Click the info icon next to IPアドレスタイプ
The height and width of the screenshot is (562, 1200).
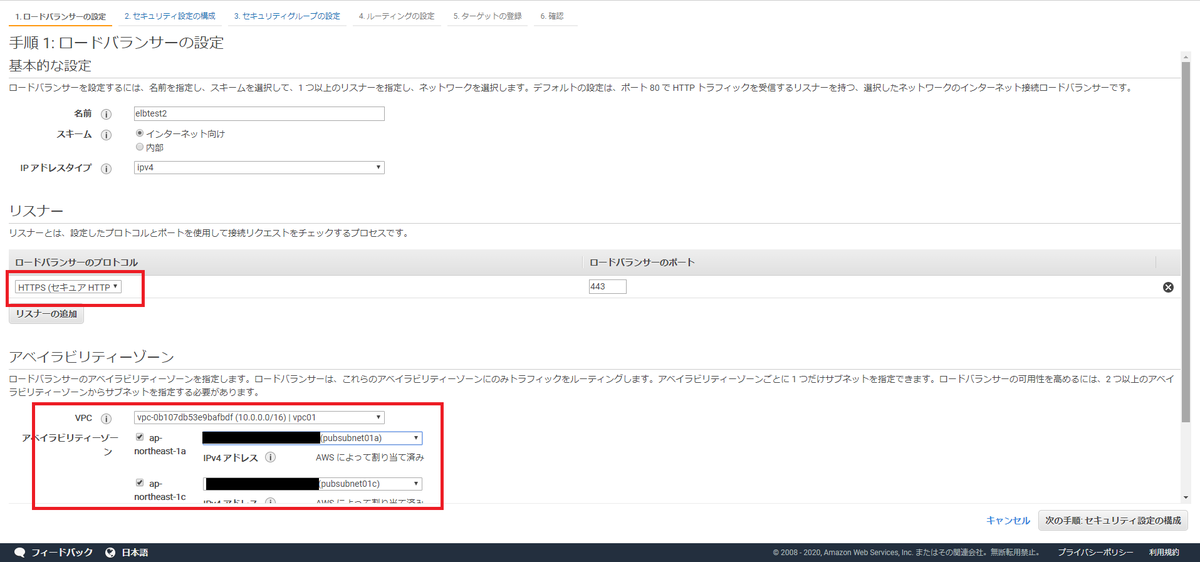pos(106,168)
